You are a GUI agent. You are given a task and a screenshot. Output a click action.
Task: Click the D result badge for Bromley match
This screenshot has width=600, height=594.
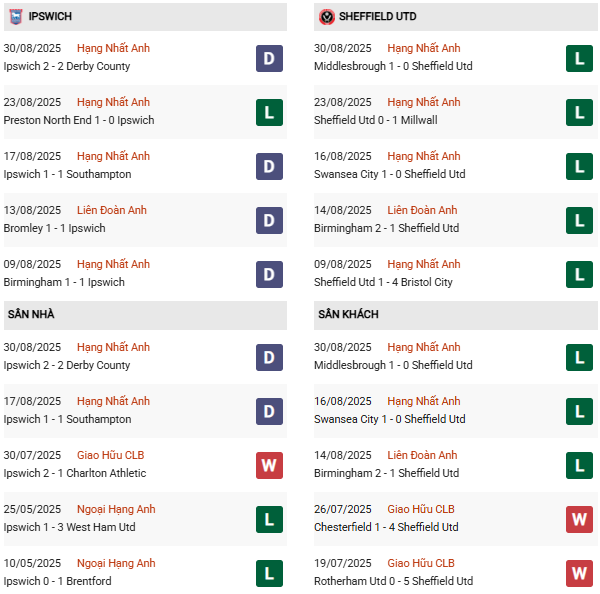269,220
